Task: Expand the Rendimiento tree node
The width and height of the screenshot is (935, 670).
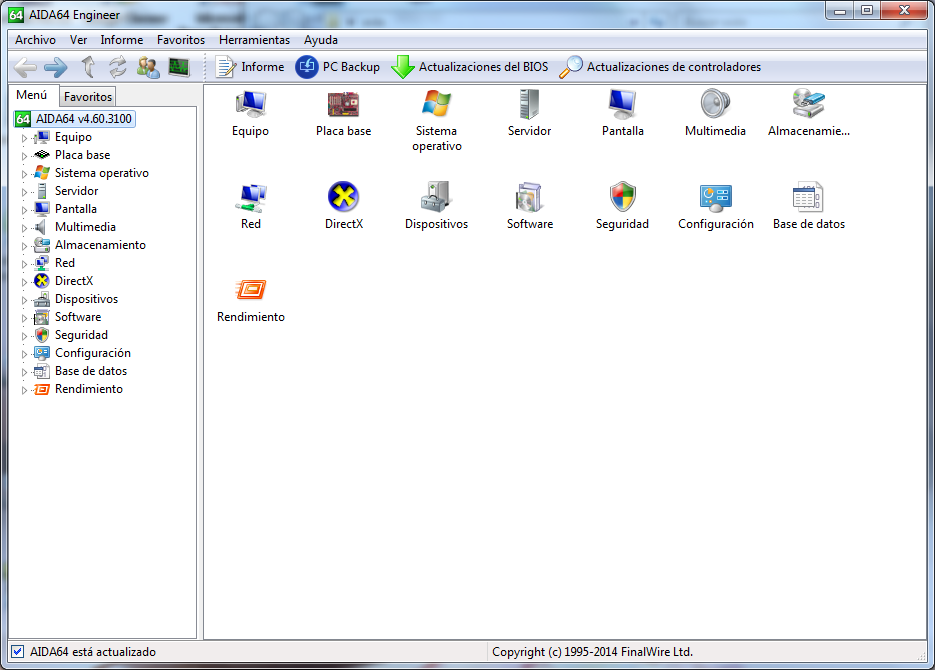Action: pyautogui.click(x=24, y=390)
